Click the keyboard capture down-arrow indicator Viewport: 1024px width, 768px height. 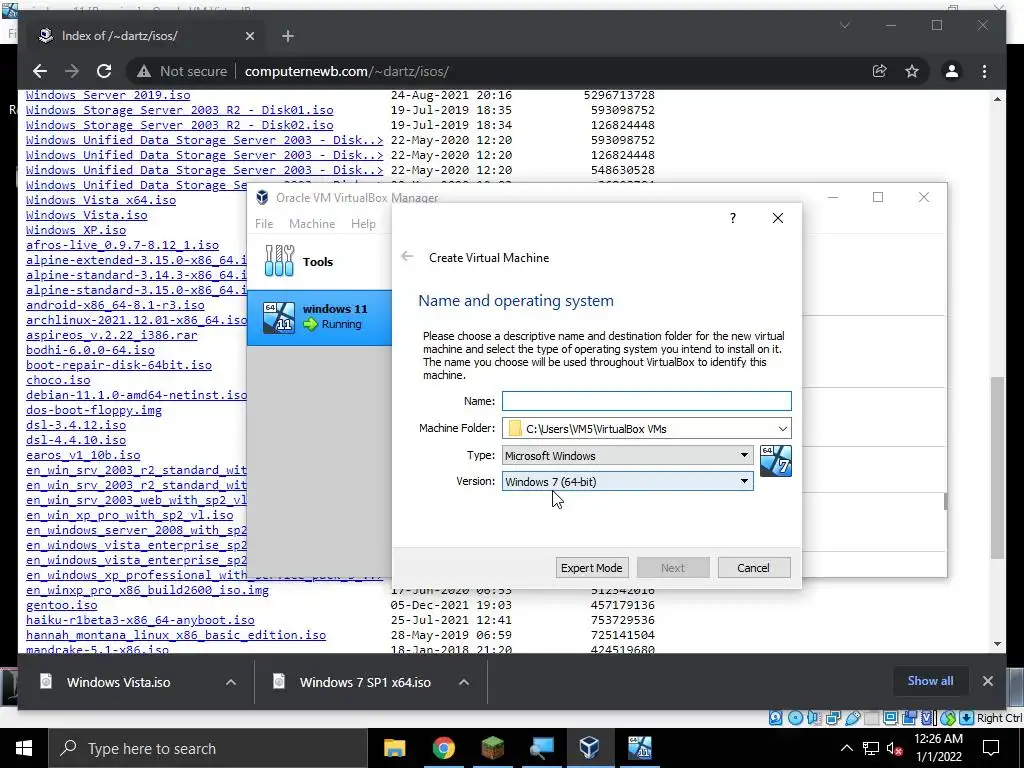click(x=967, y=718)
